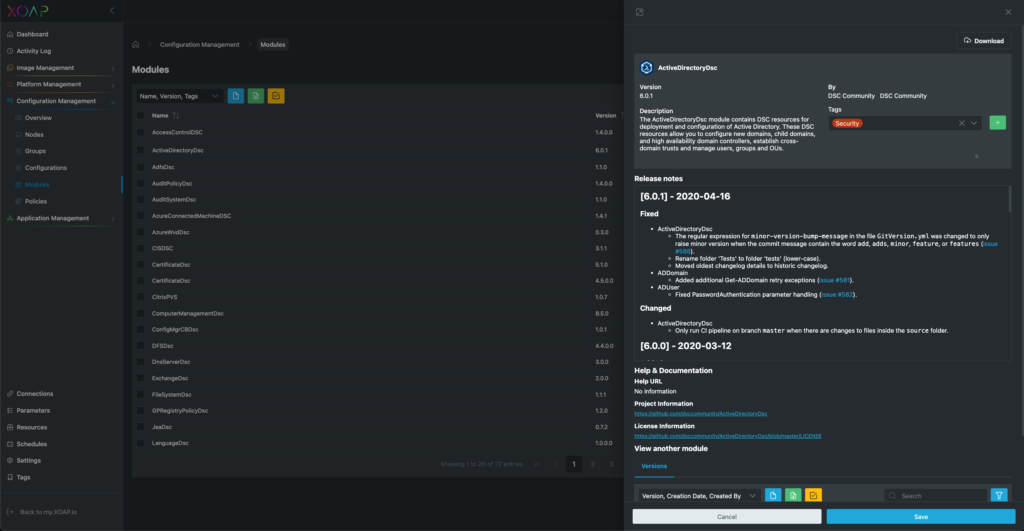Click the Settings gear icon in the sidebar
The height and width of the screenshot is (531, 1024).
[x=10, y=460]
